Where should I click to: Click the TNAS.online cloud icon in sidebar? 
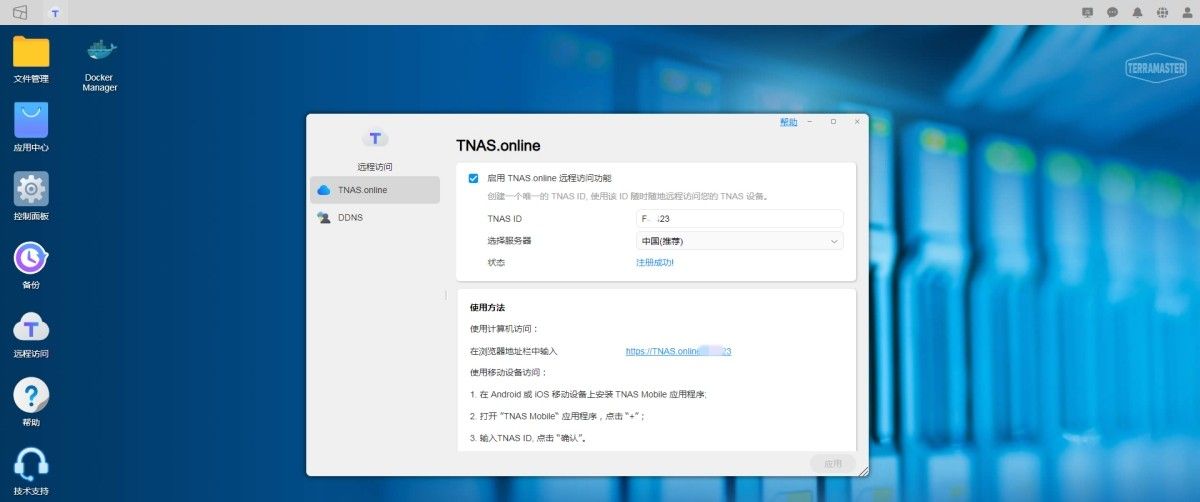click(x=323, y=190)
